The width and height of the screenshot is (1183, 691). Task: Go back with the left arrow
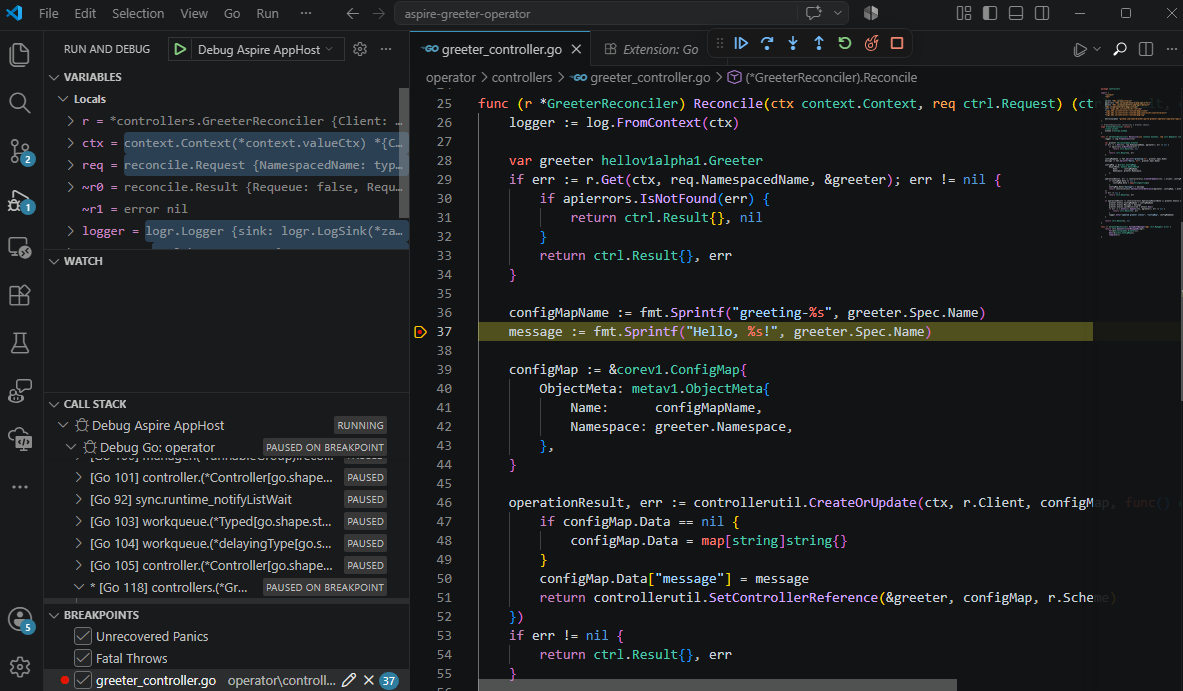pos(352,14)
